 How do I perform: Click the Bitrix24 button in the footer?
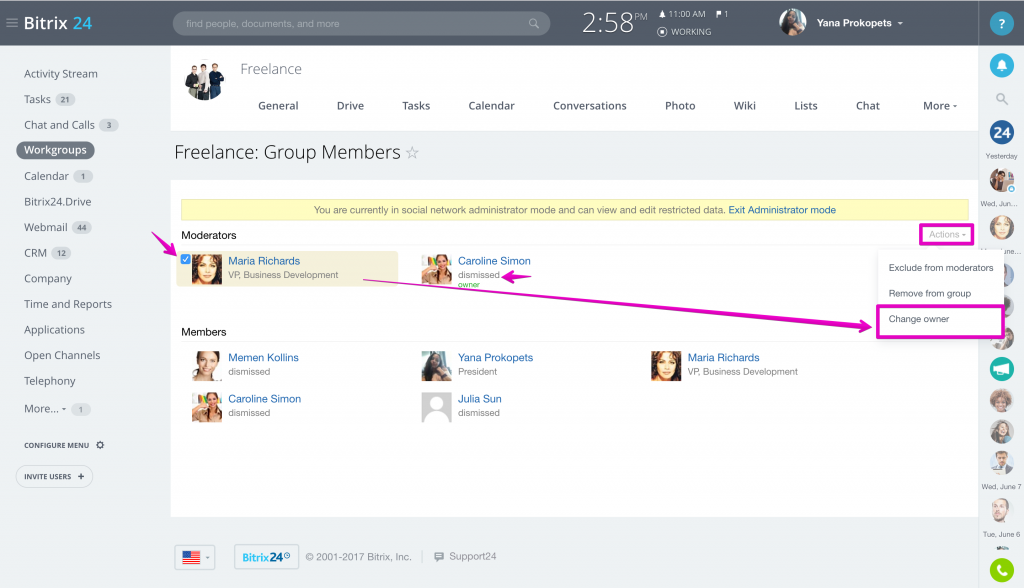coord(266,557)
